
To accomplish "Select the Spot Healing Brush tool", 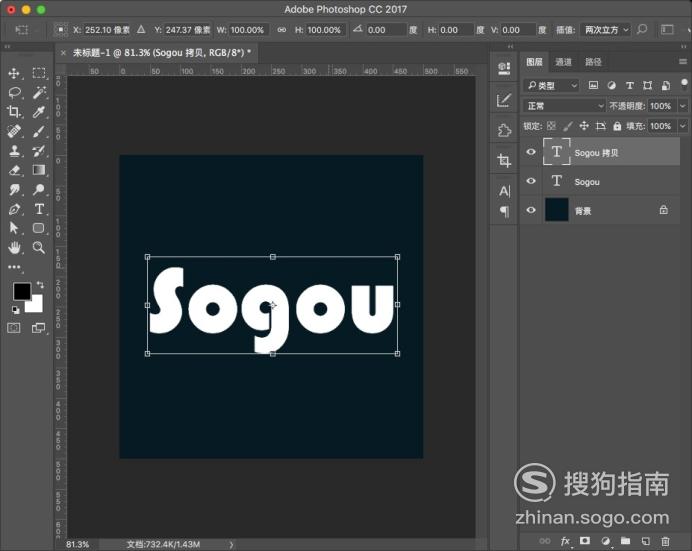I will (x=14, y=131).
